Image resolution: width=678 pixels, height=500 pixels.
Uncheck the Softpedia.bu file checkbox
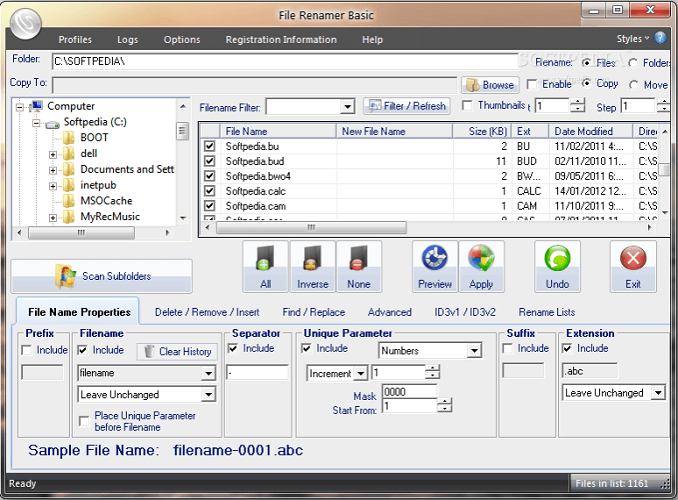(x=209, y=146)
